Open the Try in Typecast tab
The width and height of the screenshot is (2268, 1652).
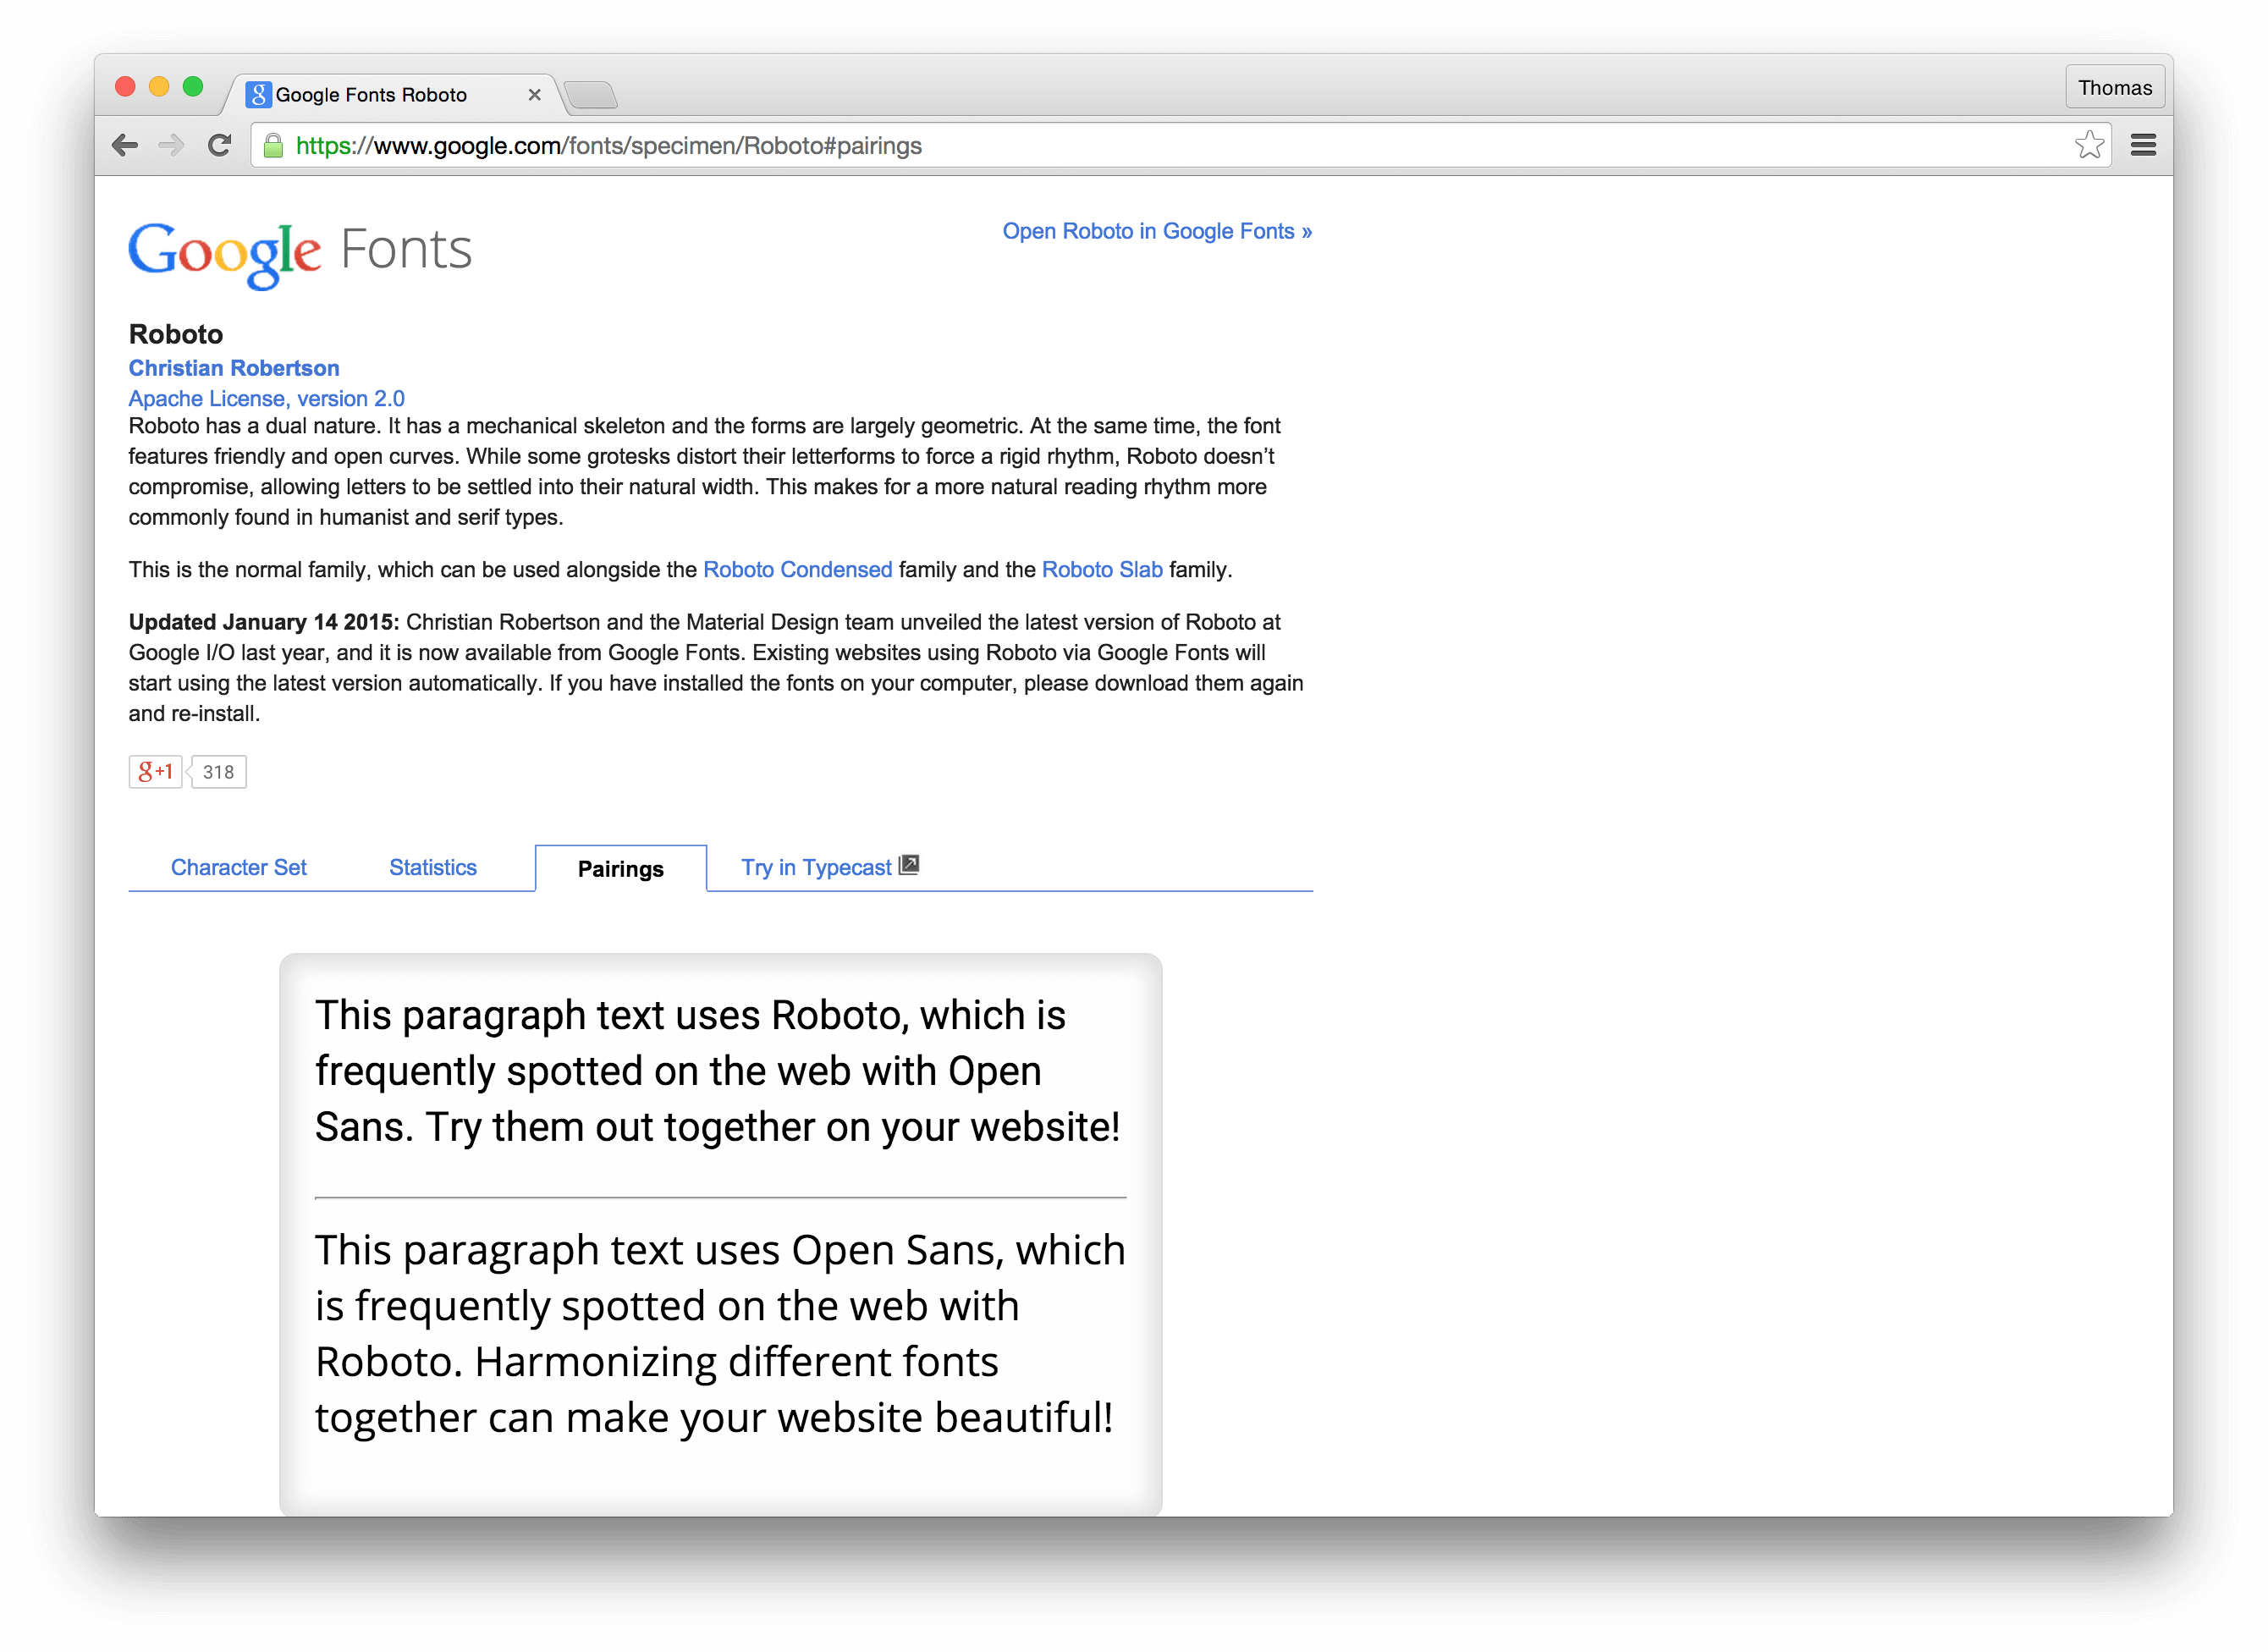[x=816, y=868]
